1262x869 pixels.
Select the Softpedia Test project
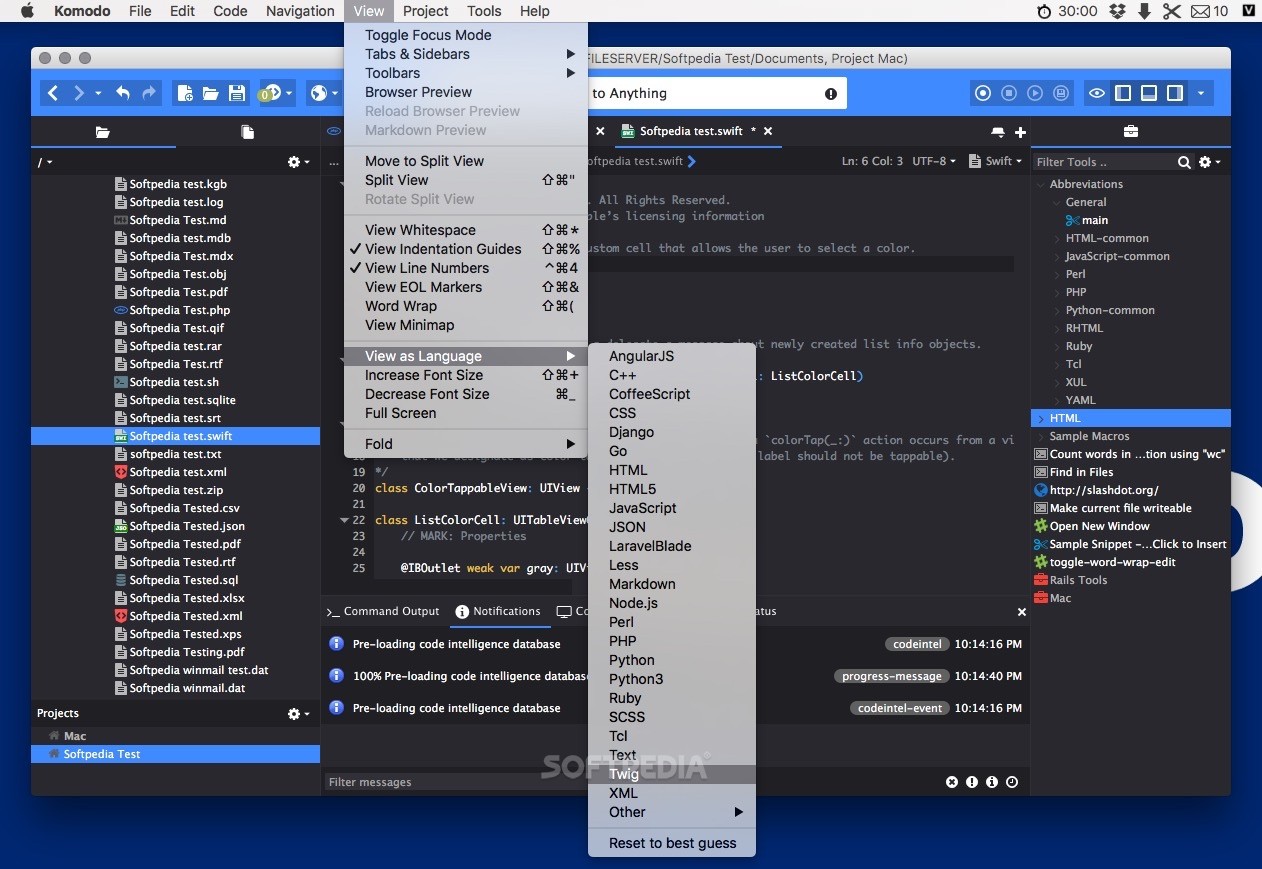point(176,754)
